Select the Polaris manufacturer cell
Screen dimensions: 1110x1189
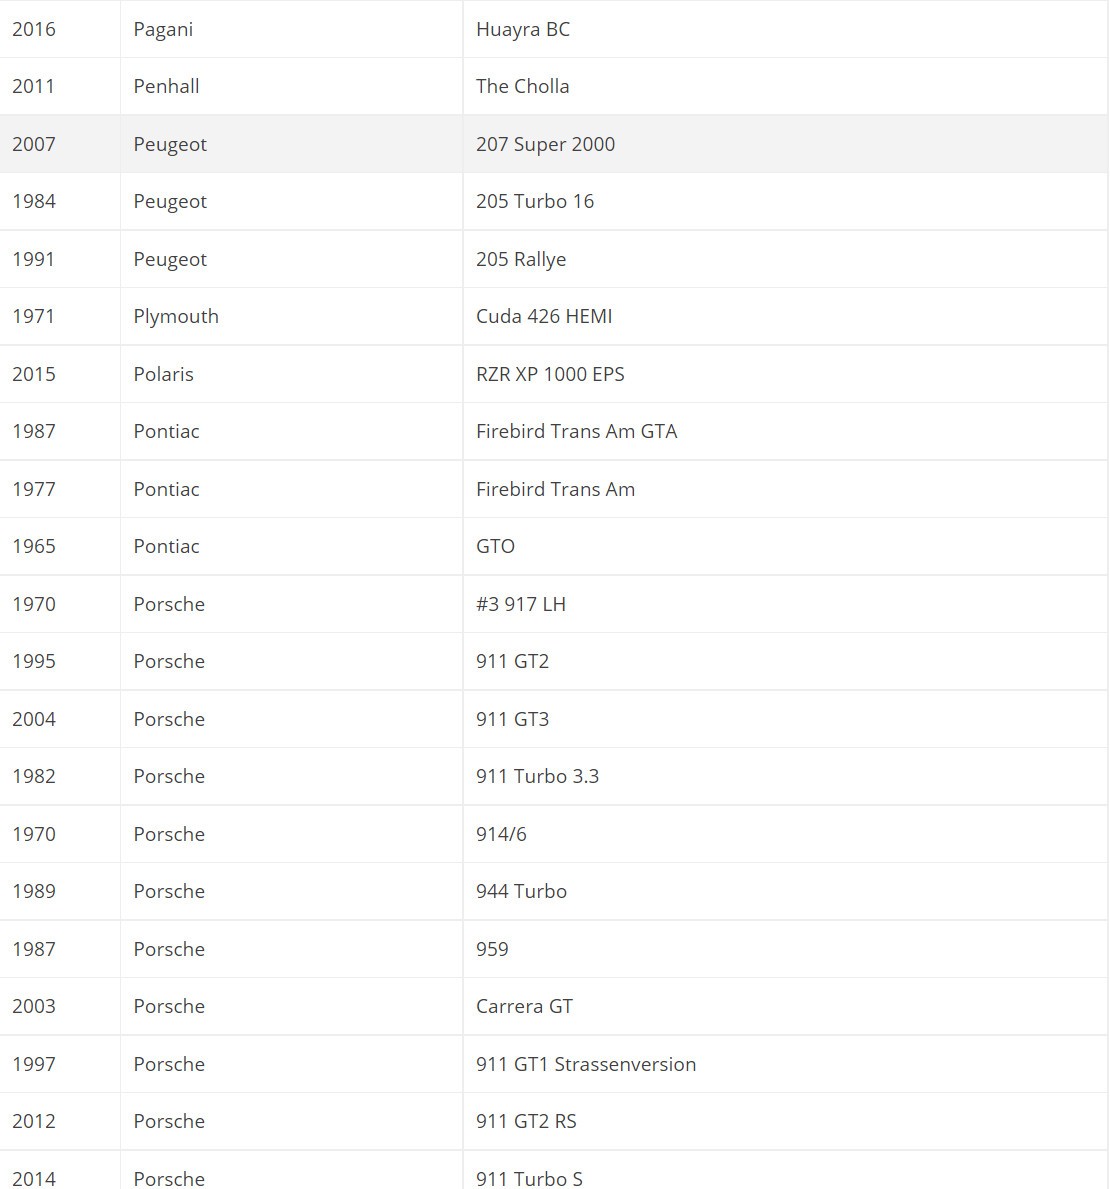point(163,374)
